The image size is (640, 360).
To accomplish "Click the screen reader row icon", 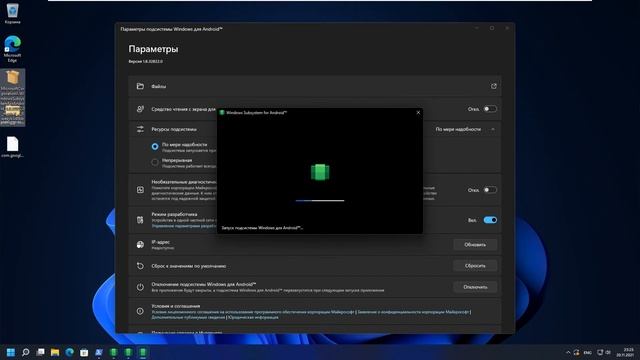I will click(140, 109).
